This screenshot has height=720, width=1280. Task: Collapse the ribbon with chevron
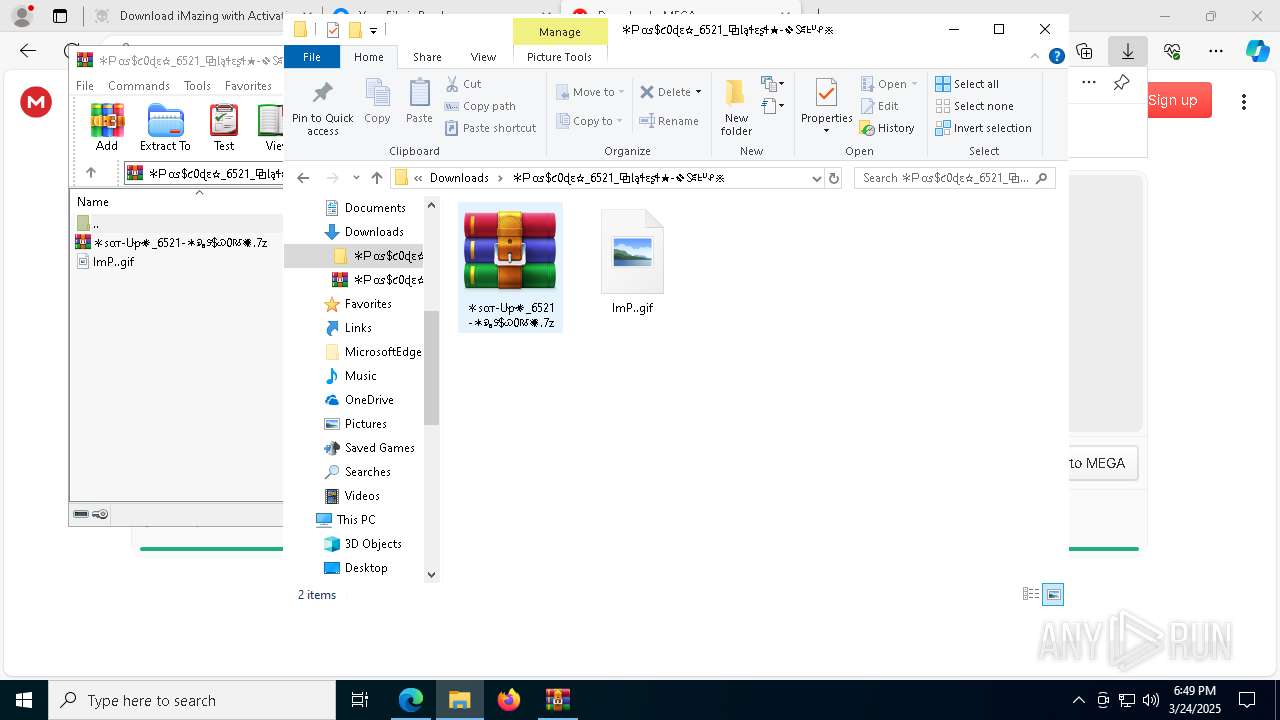[x=1035, y=57]
